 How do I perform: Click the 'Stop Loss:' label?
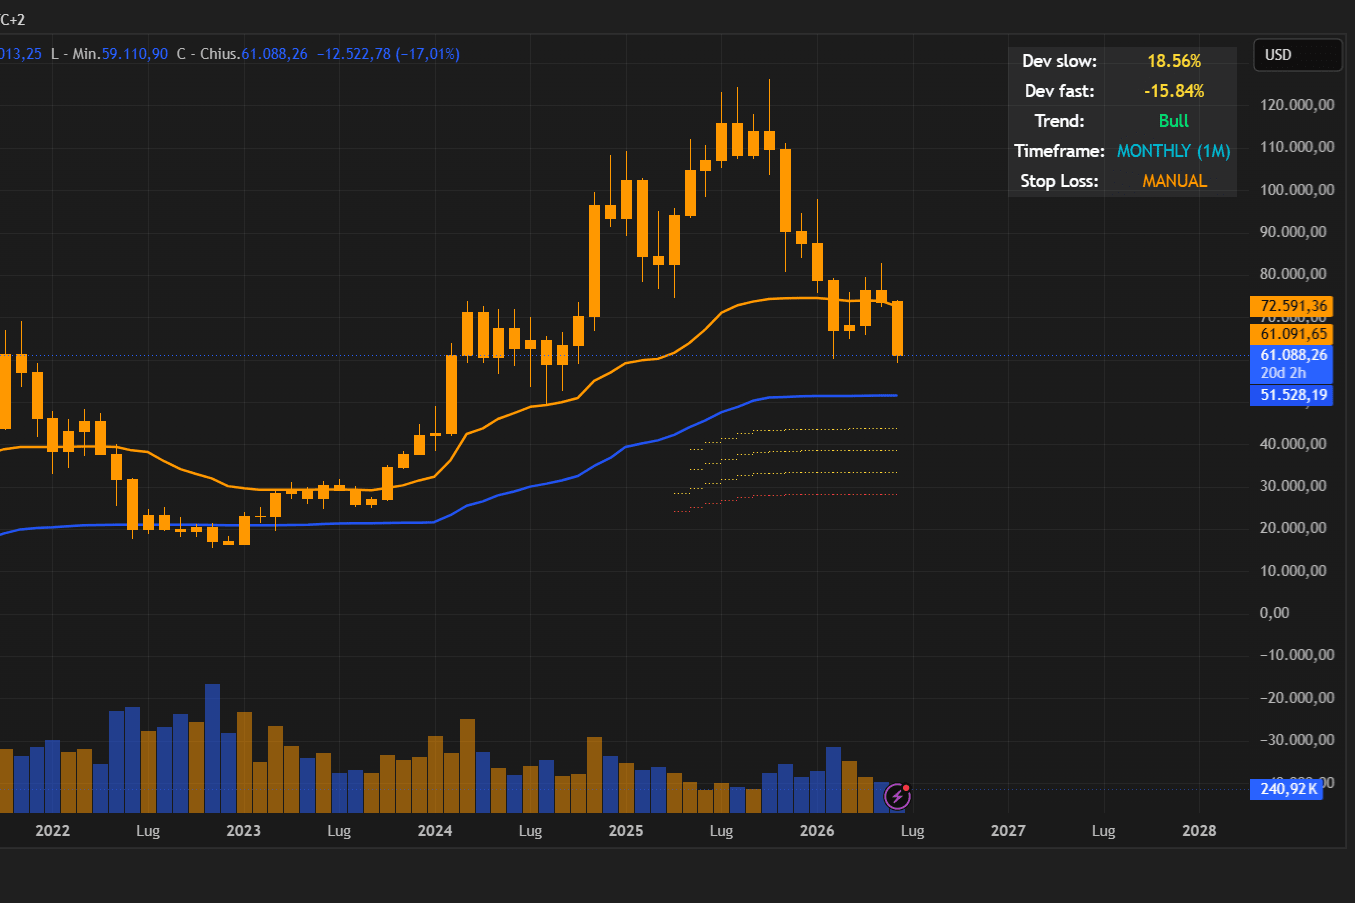click(x=1059, y=181)
